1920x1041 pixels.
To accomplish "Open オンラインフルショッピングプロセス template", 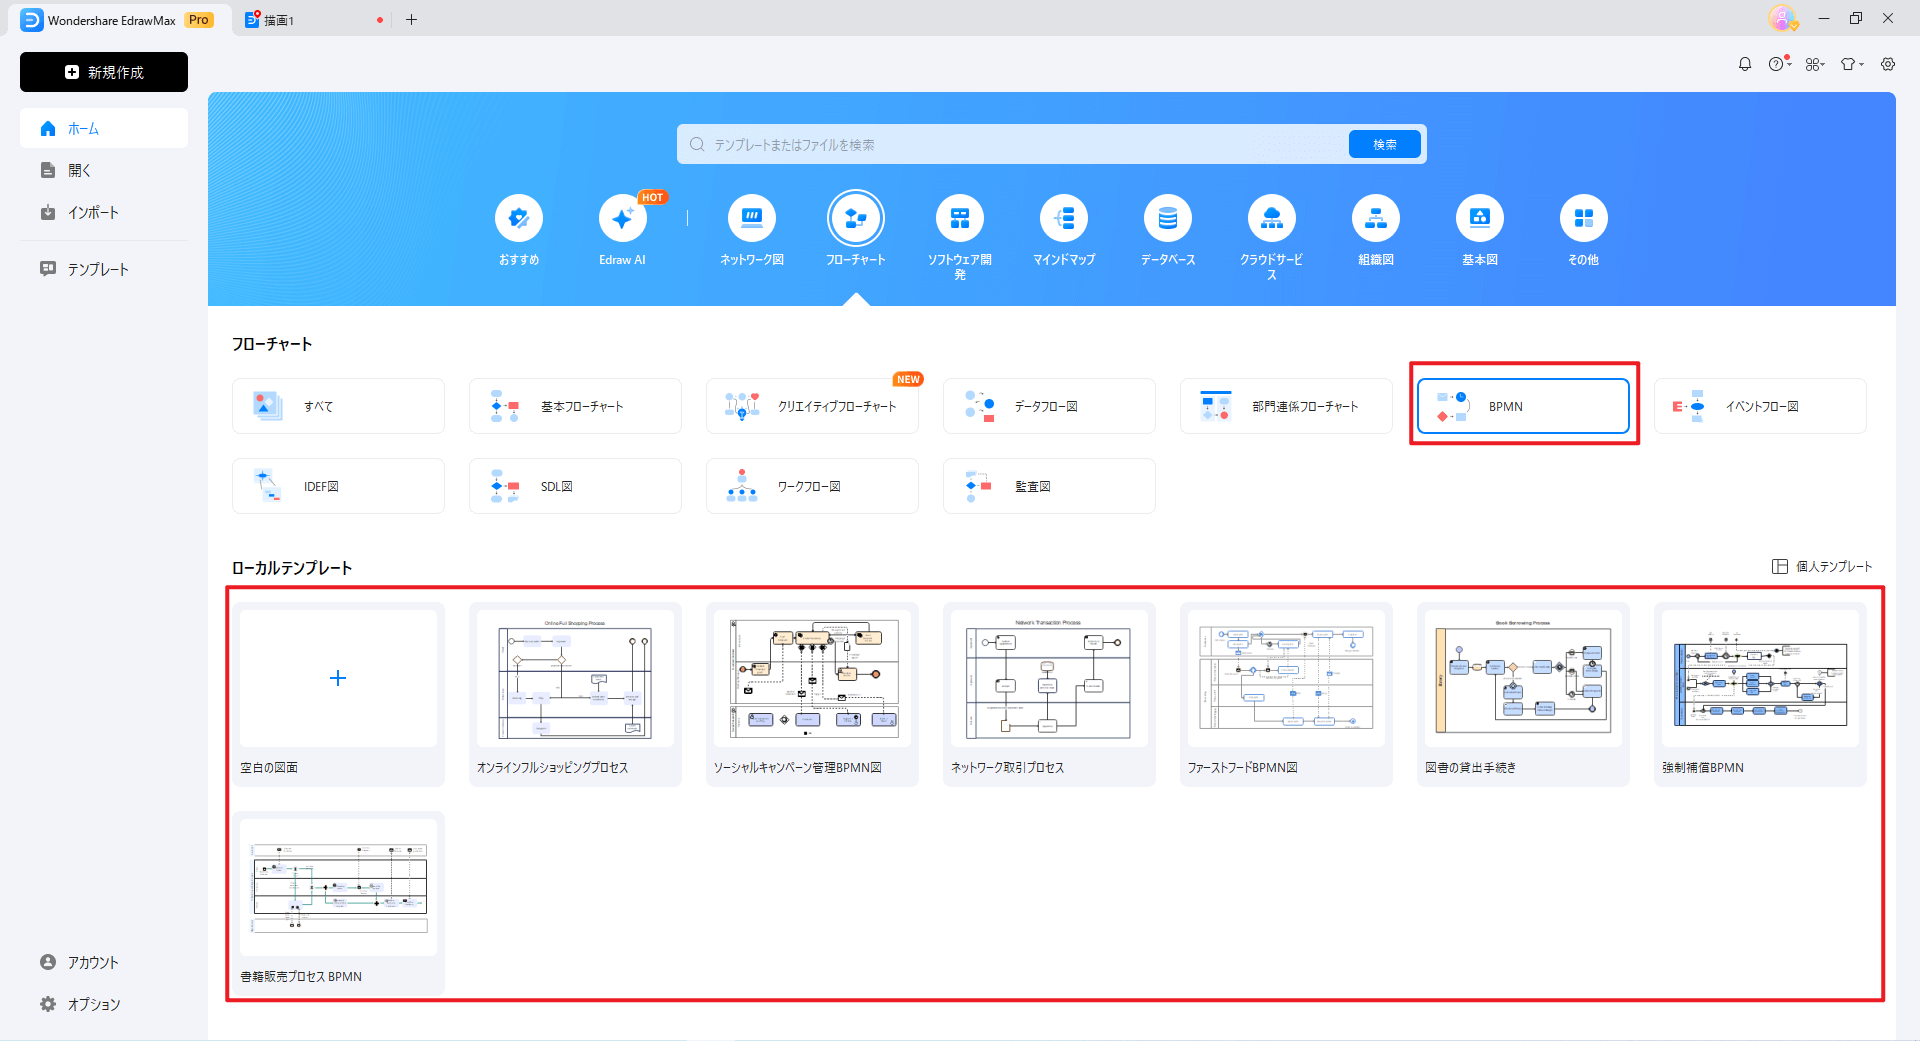I will (575, 694).
